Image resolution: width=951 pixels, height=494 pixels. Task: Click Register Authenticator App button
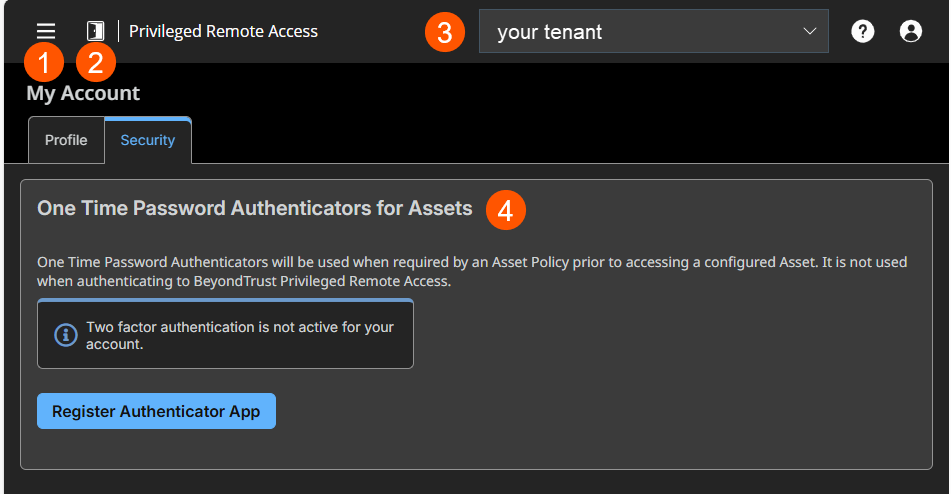click(156, 411)
